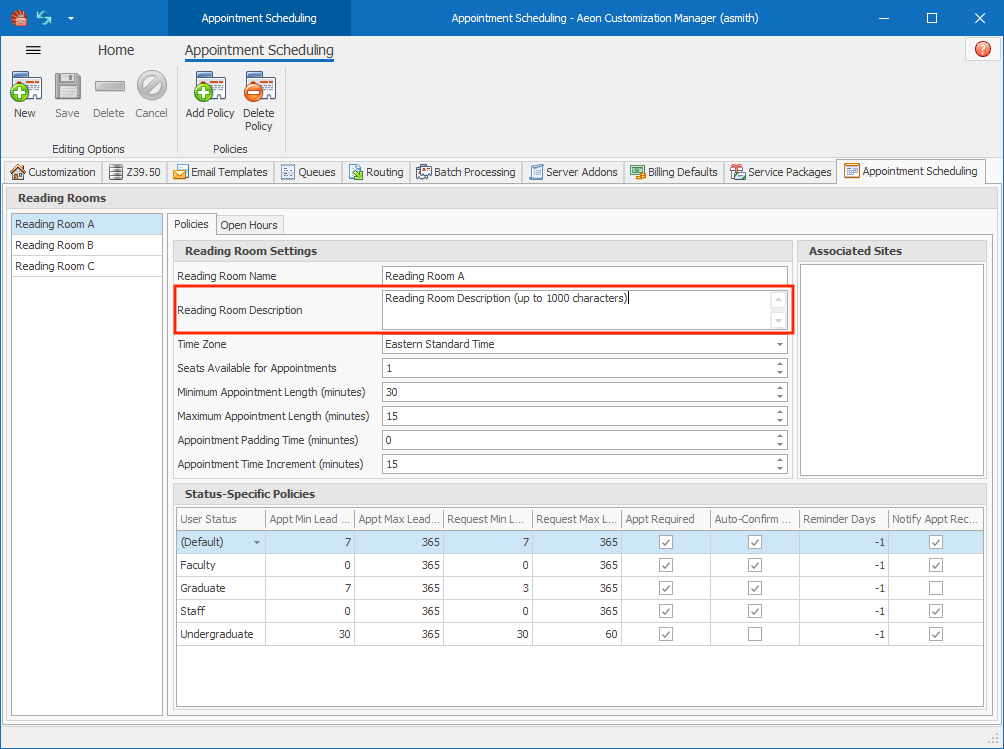Click the Reading Room Name field

point(584,276)
